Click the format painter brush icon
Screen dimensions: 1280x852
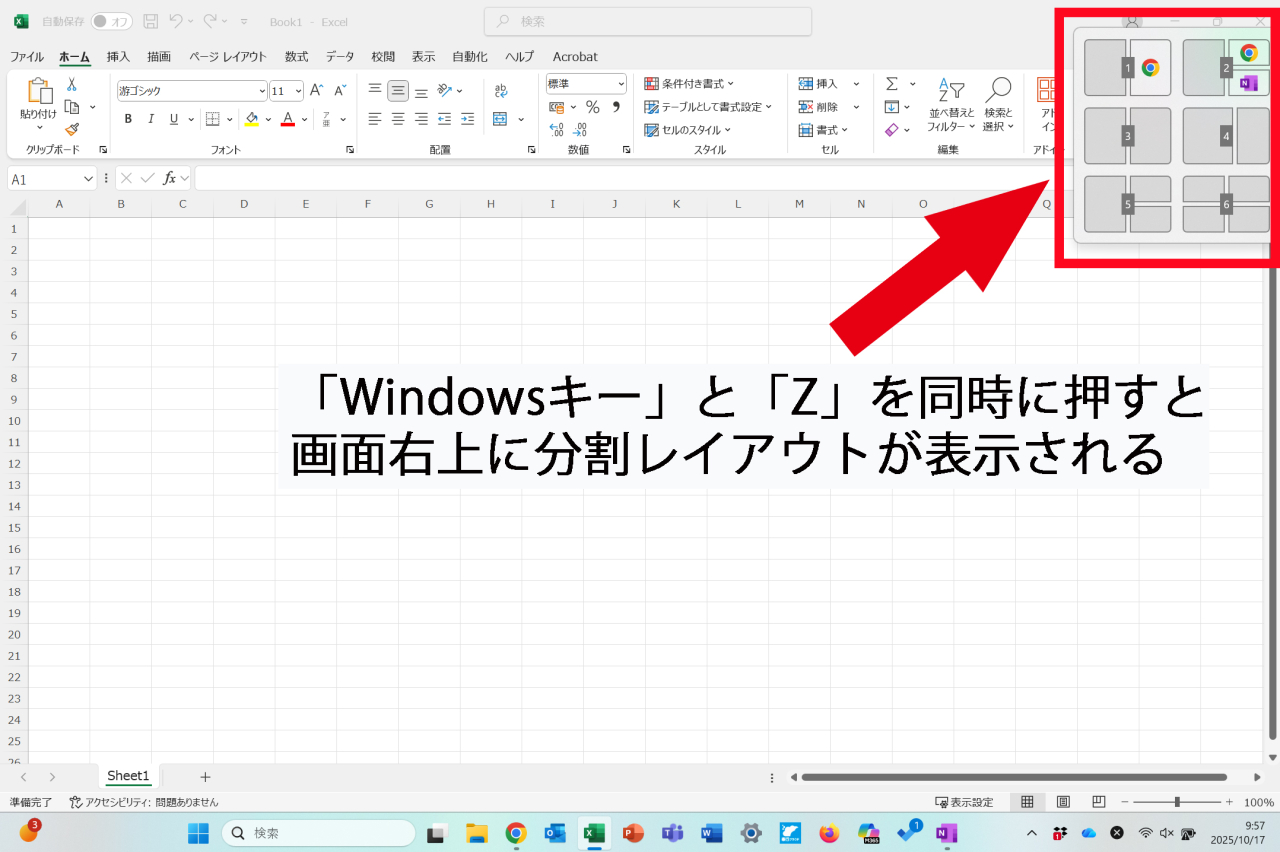(x=72, y=129)
